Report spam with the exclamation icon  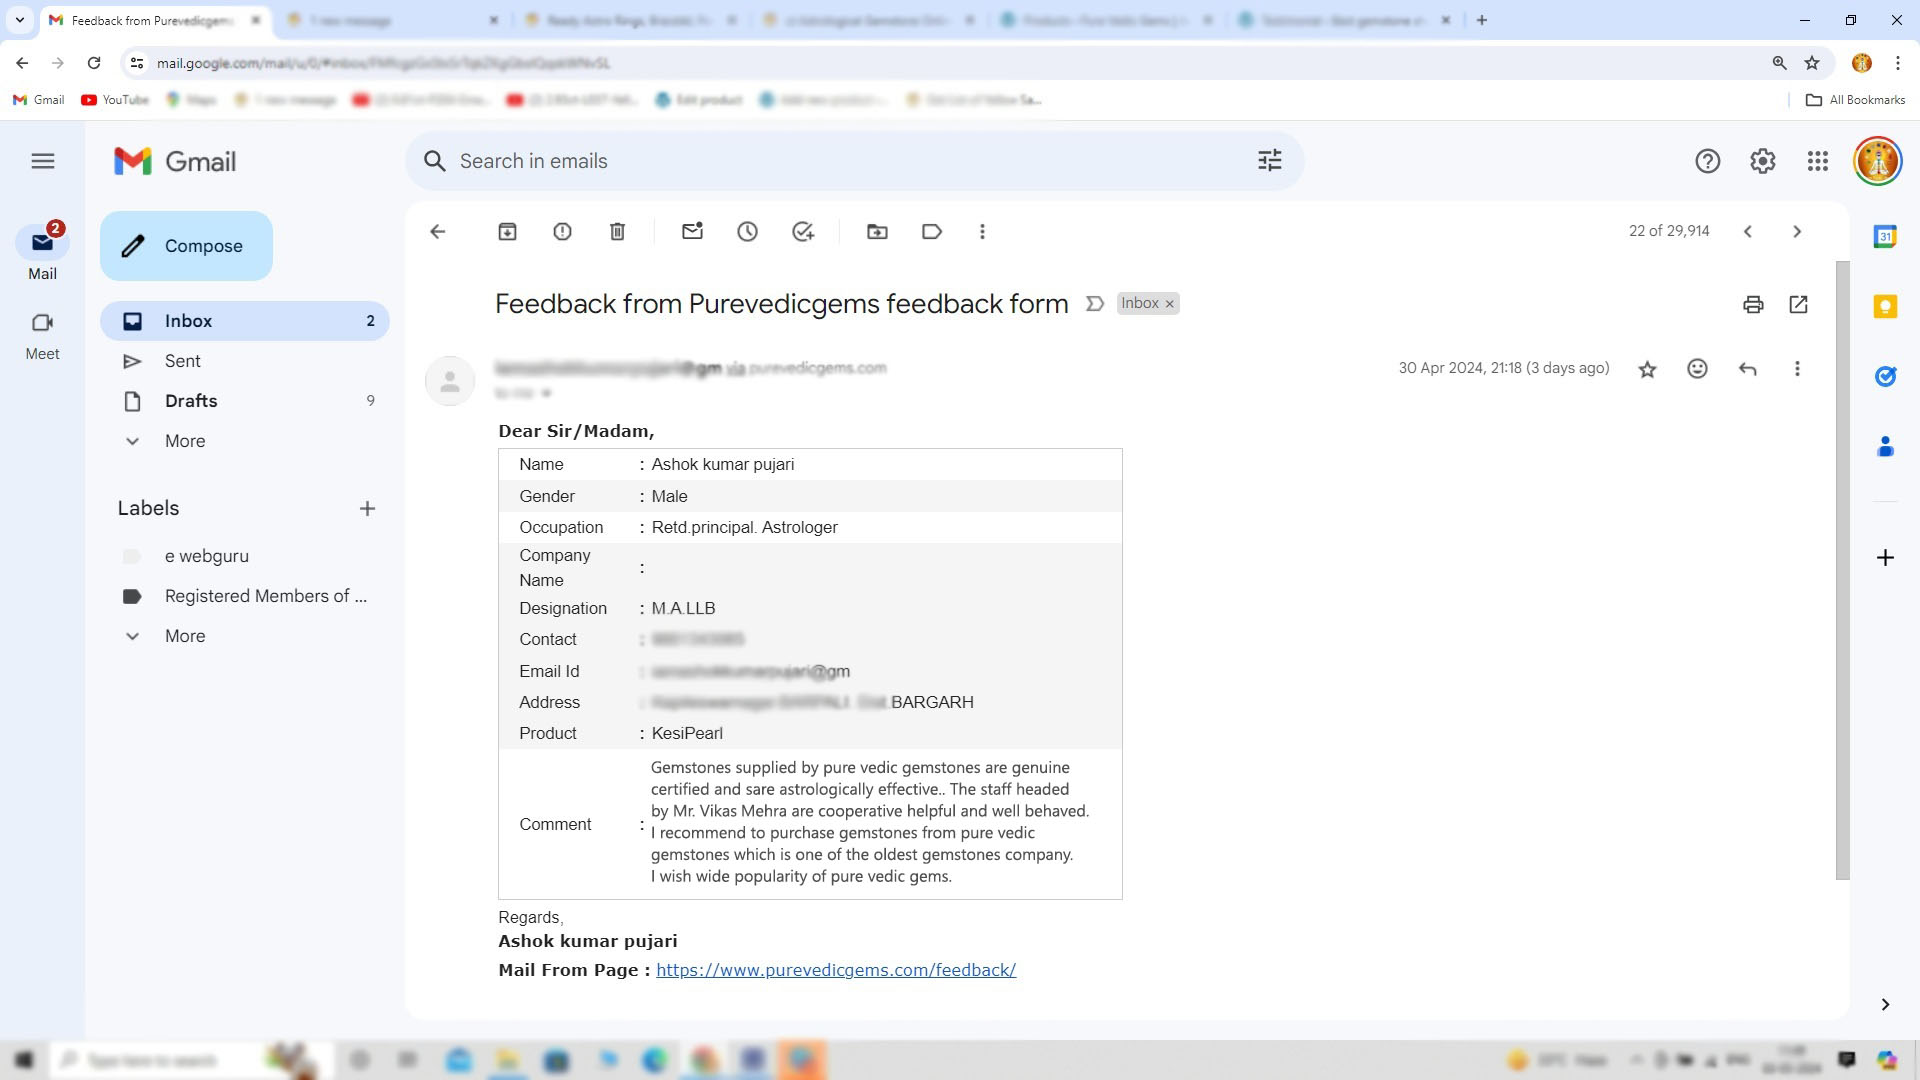coord(562,232)
